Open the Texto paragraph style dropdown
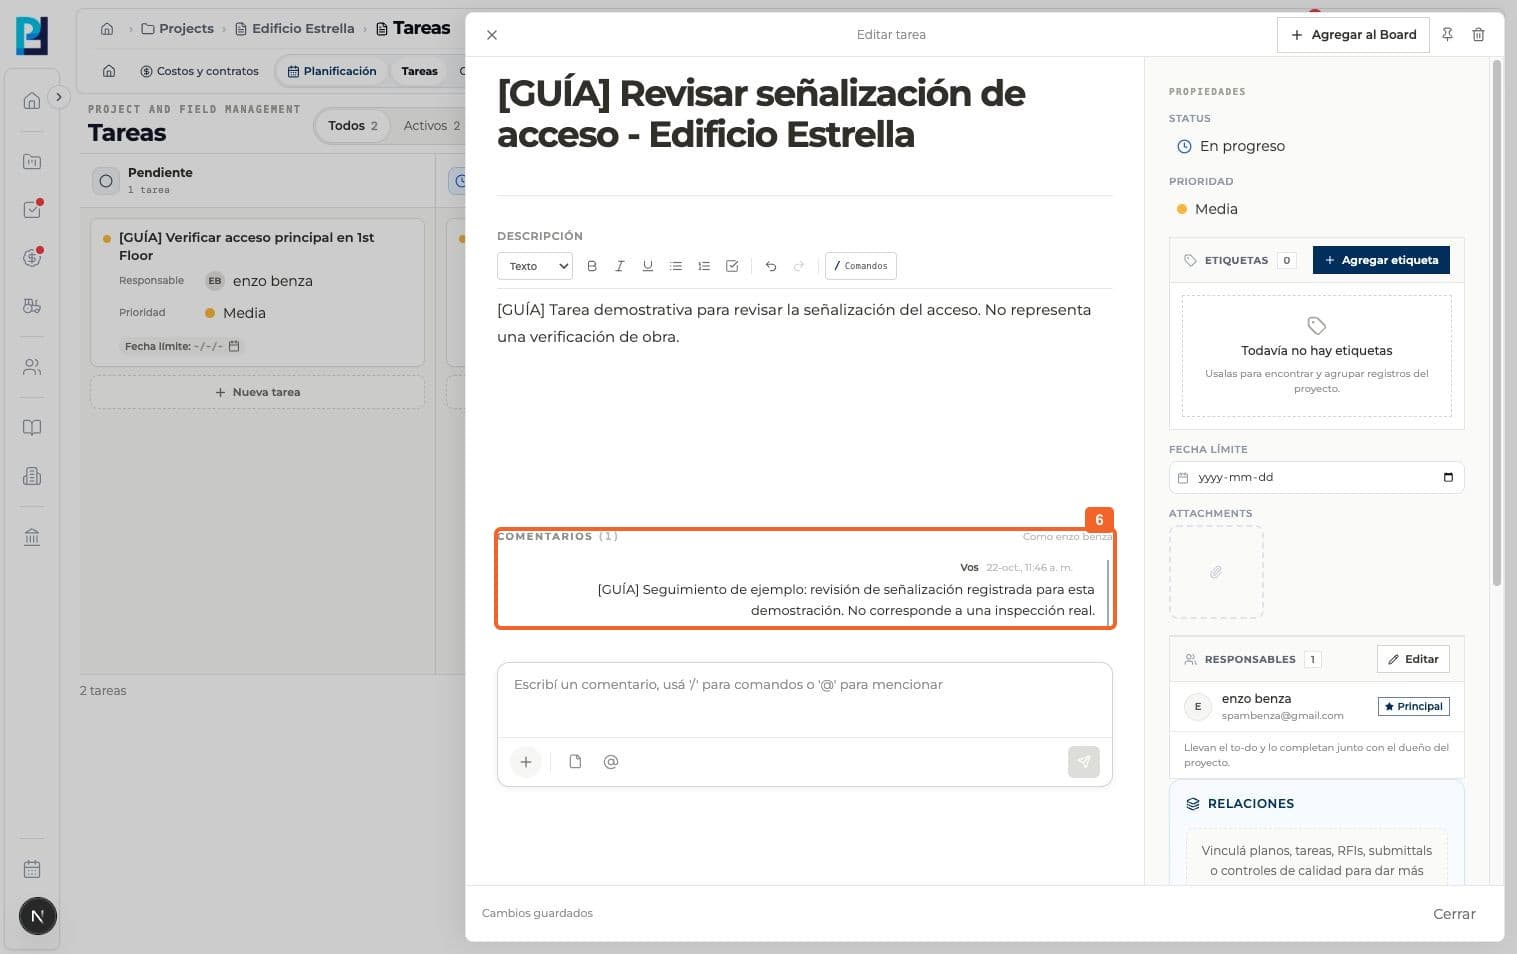1517x954 pixels. pyautogui.click(x=535, y=266)
